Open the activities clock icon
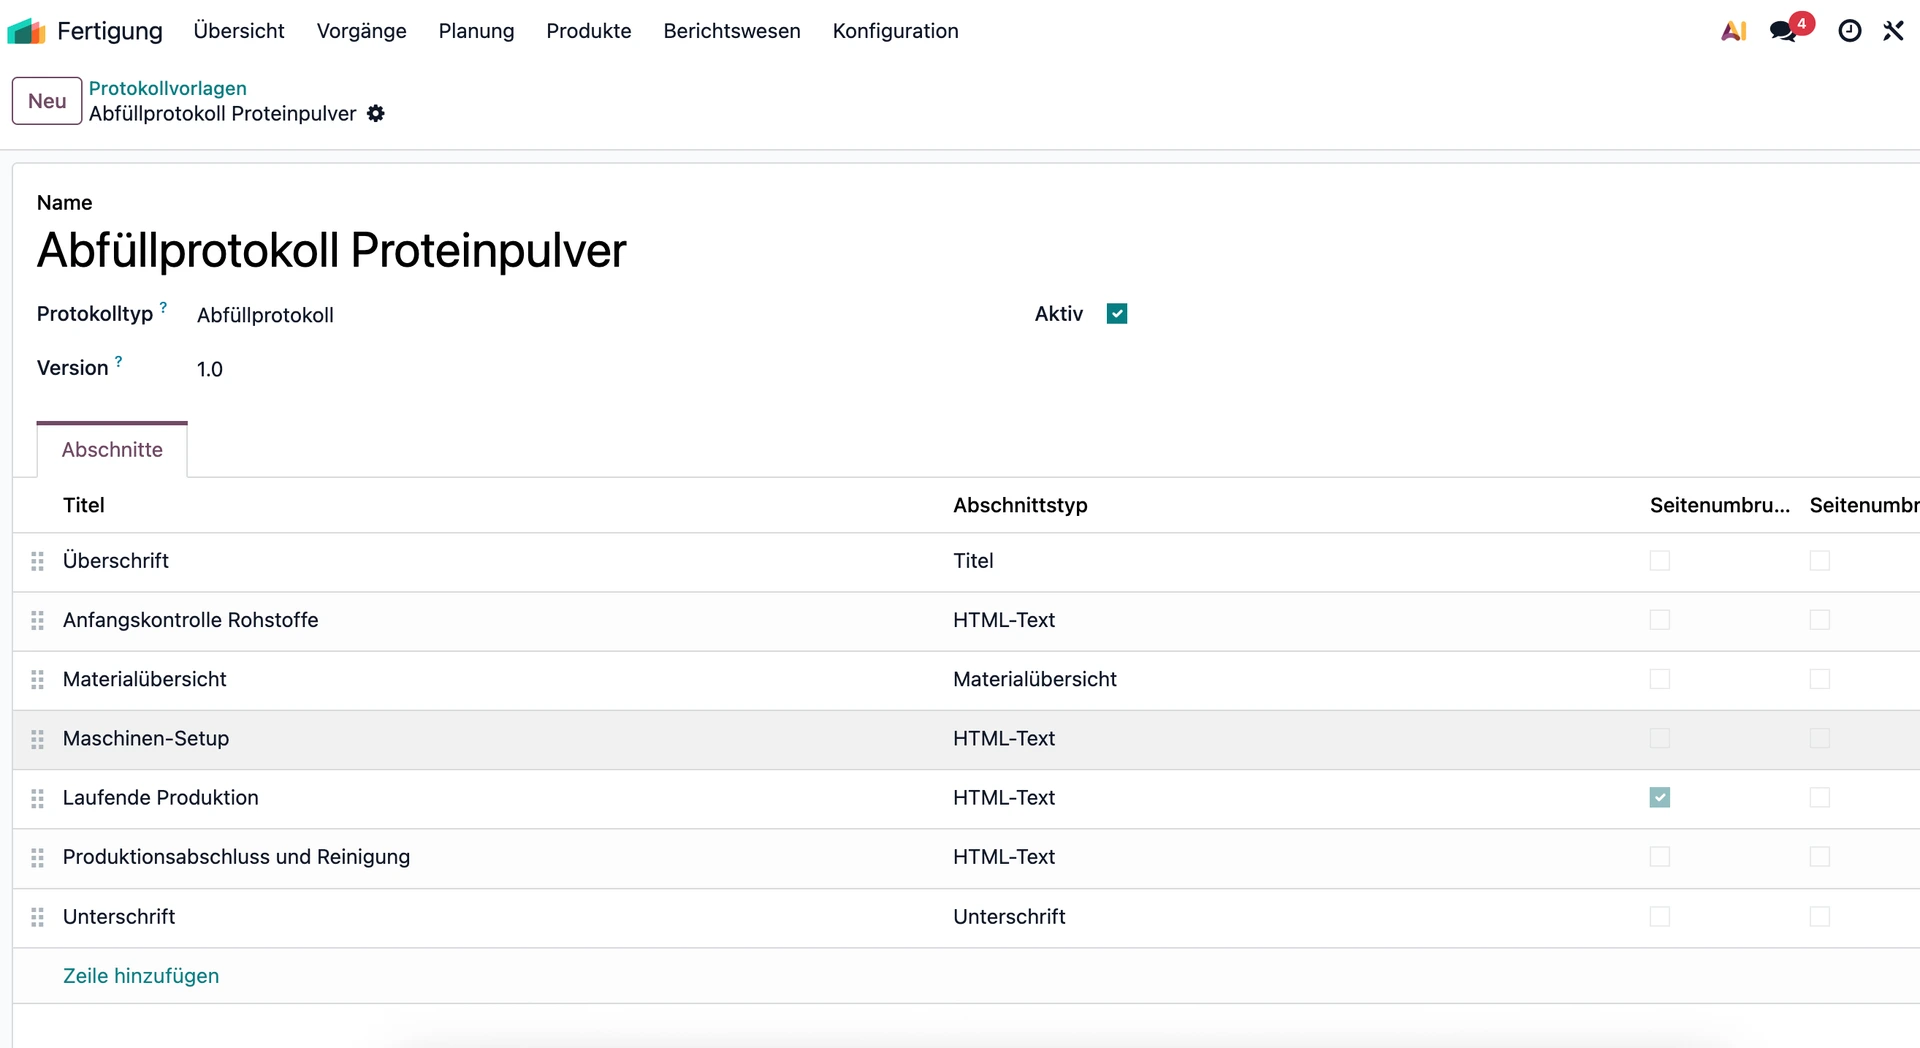Screen dimensions: 1920x1048 (x=1850, y=31)
